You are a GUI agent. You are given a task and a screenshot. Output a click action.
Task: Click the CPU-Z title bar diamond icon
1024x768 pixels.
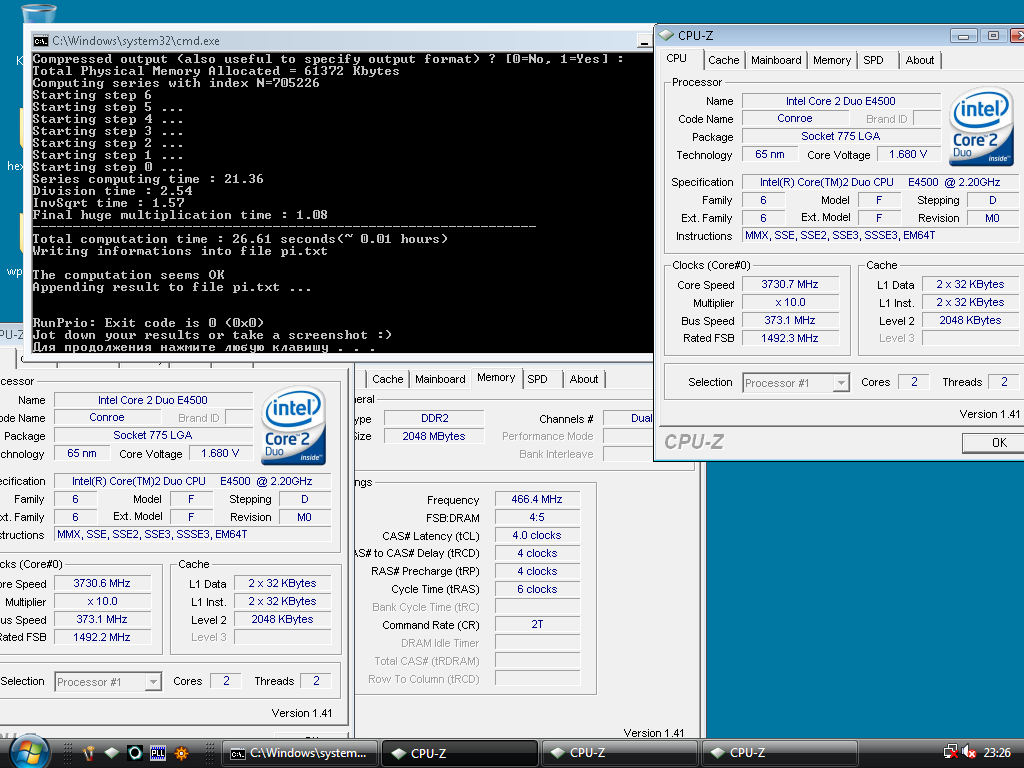(x=666, y=35)
